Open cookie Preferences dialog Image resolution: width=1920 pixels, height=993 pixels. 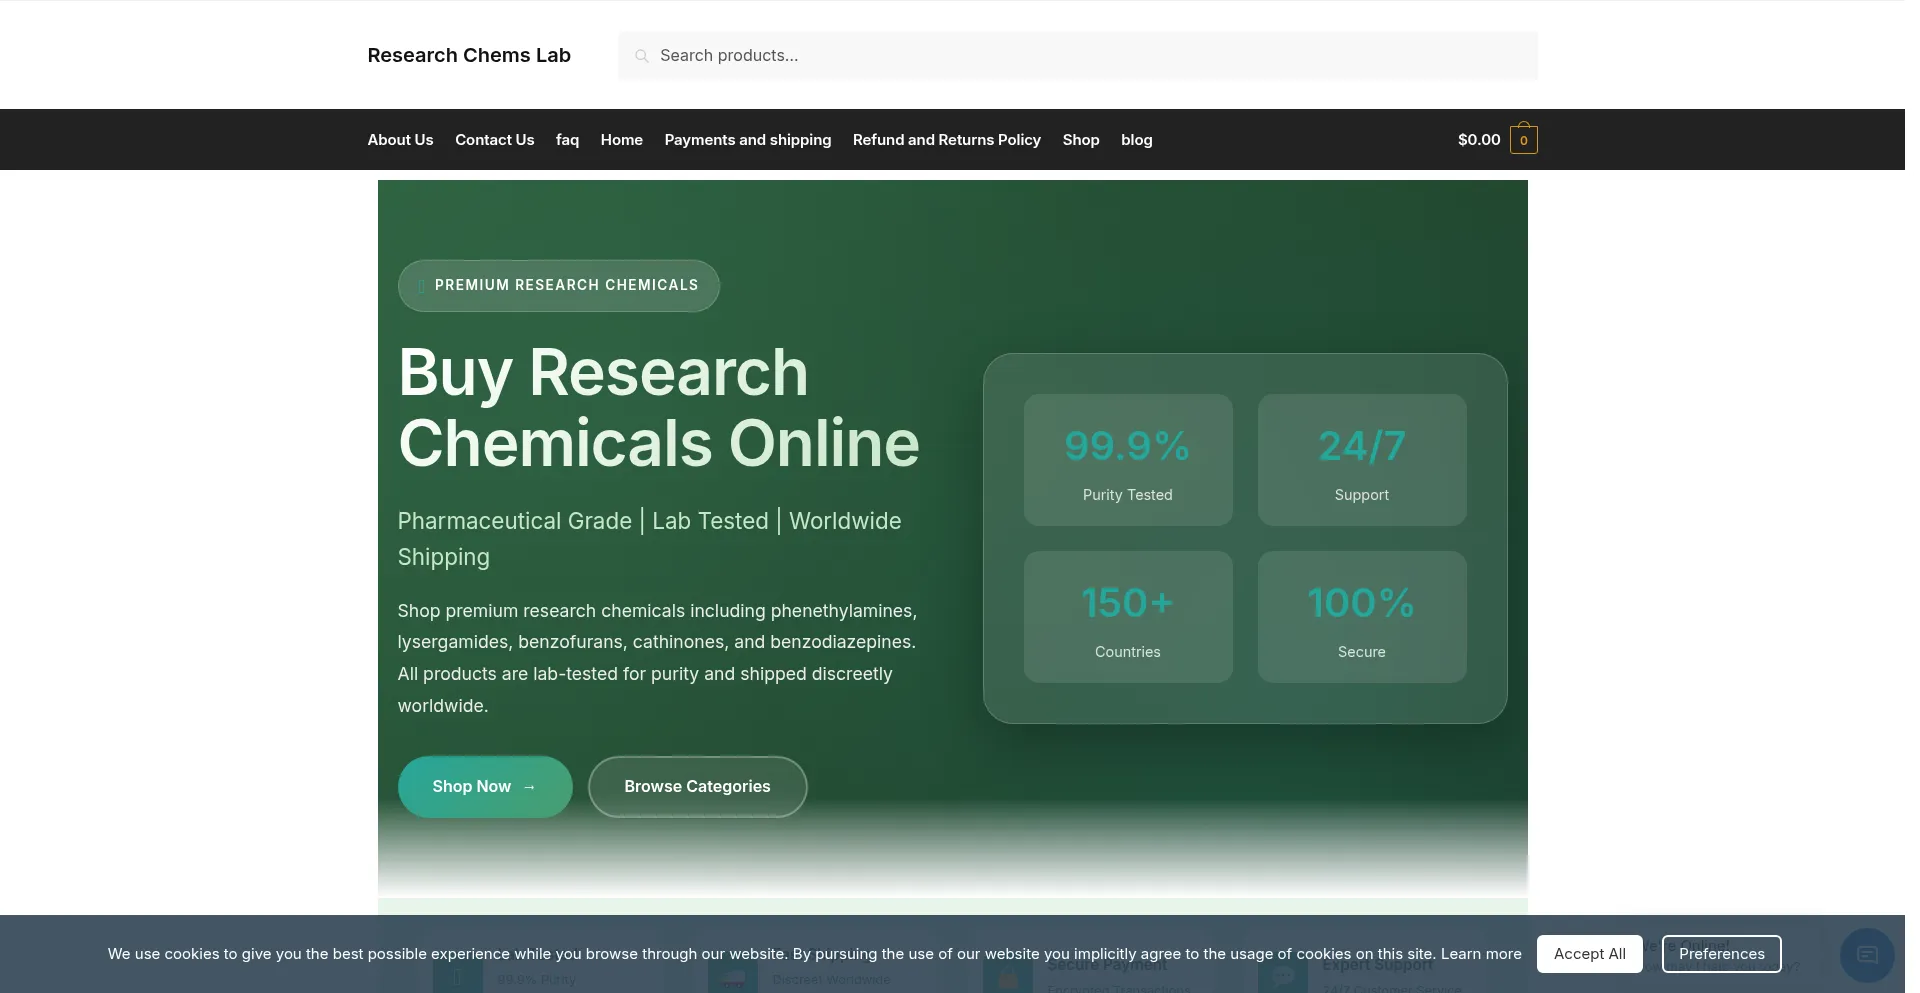pos(1721,954)
